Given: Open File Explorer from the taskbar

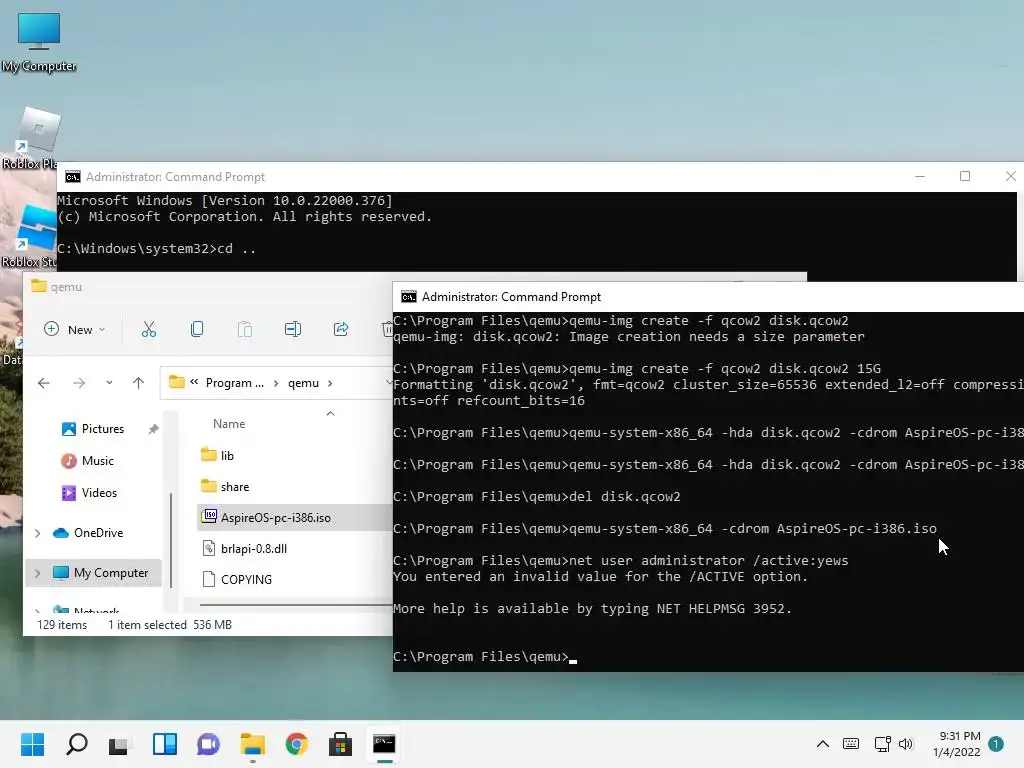Looking at the screenshot, I should [253, 744].
